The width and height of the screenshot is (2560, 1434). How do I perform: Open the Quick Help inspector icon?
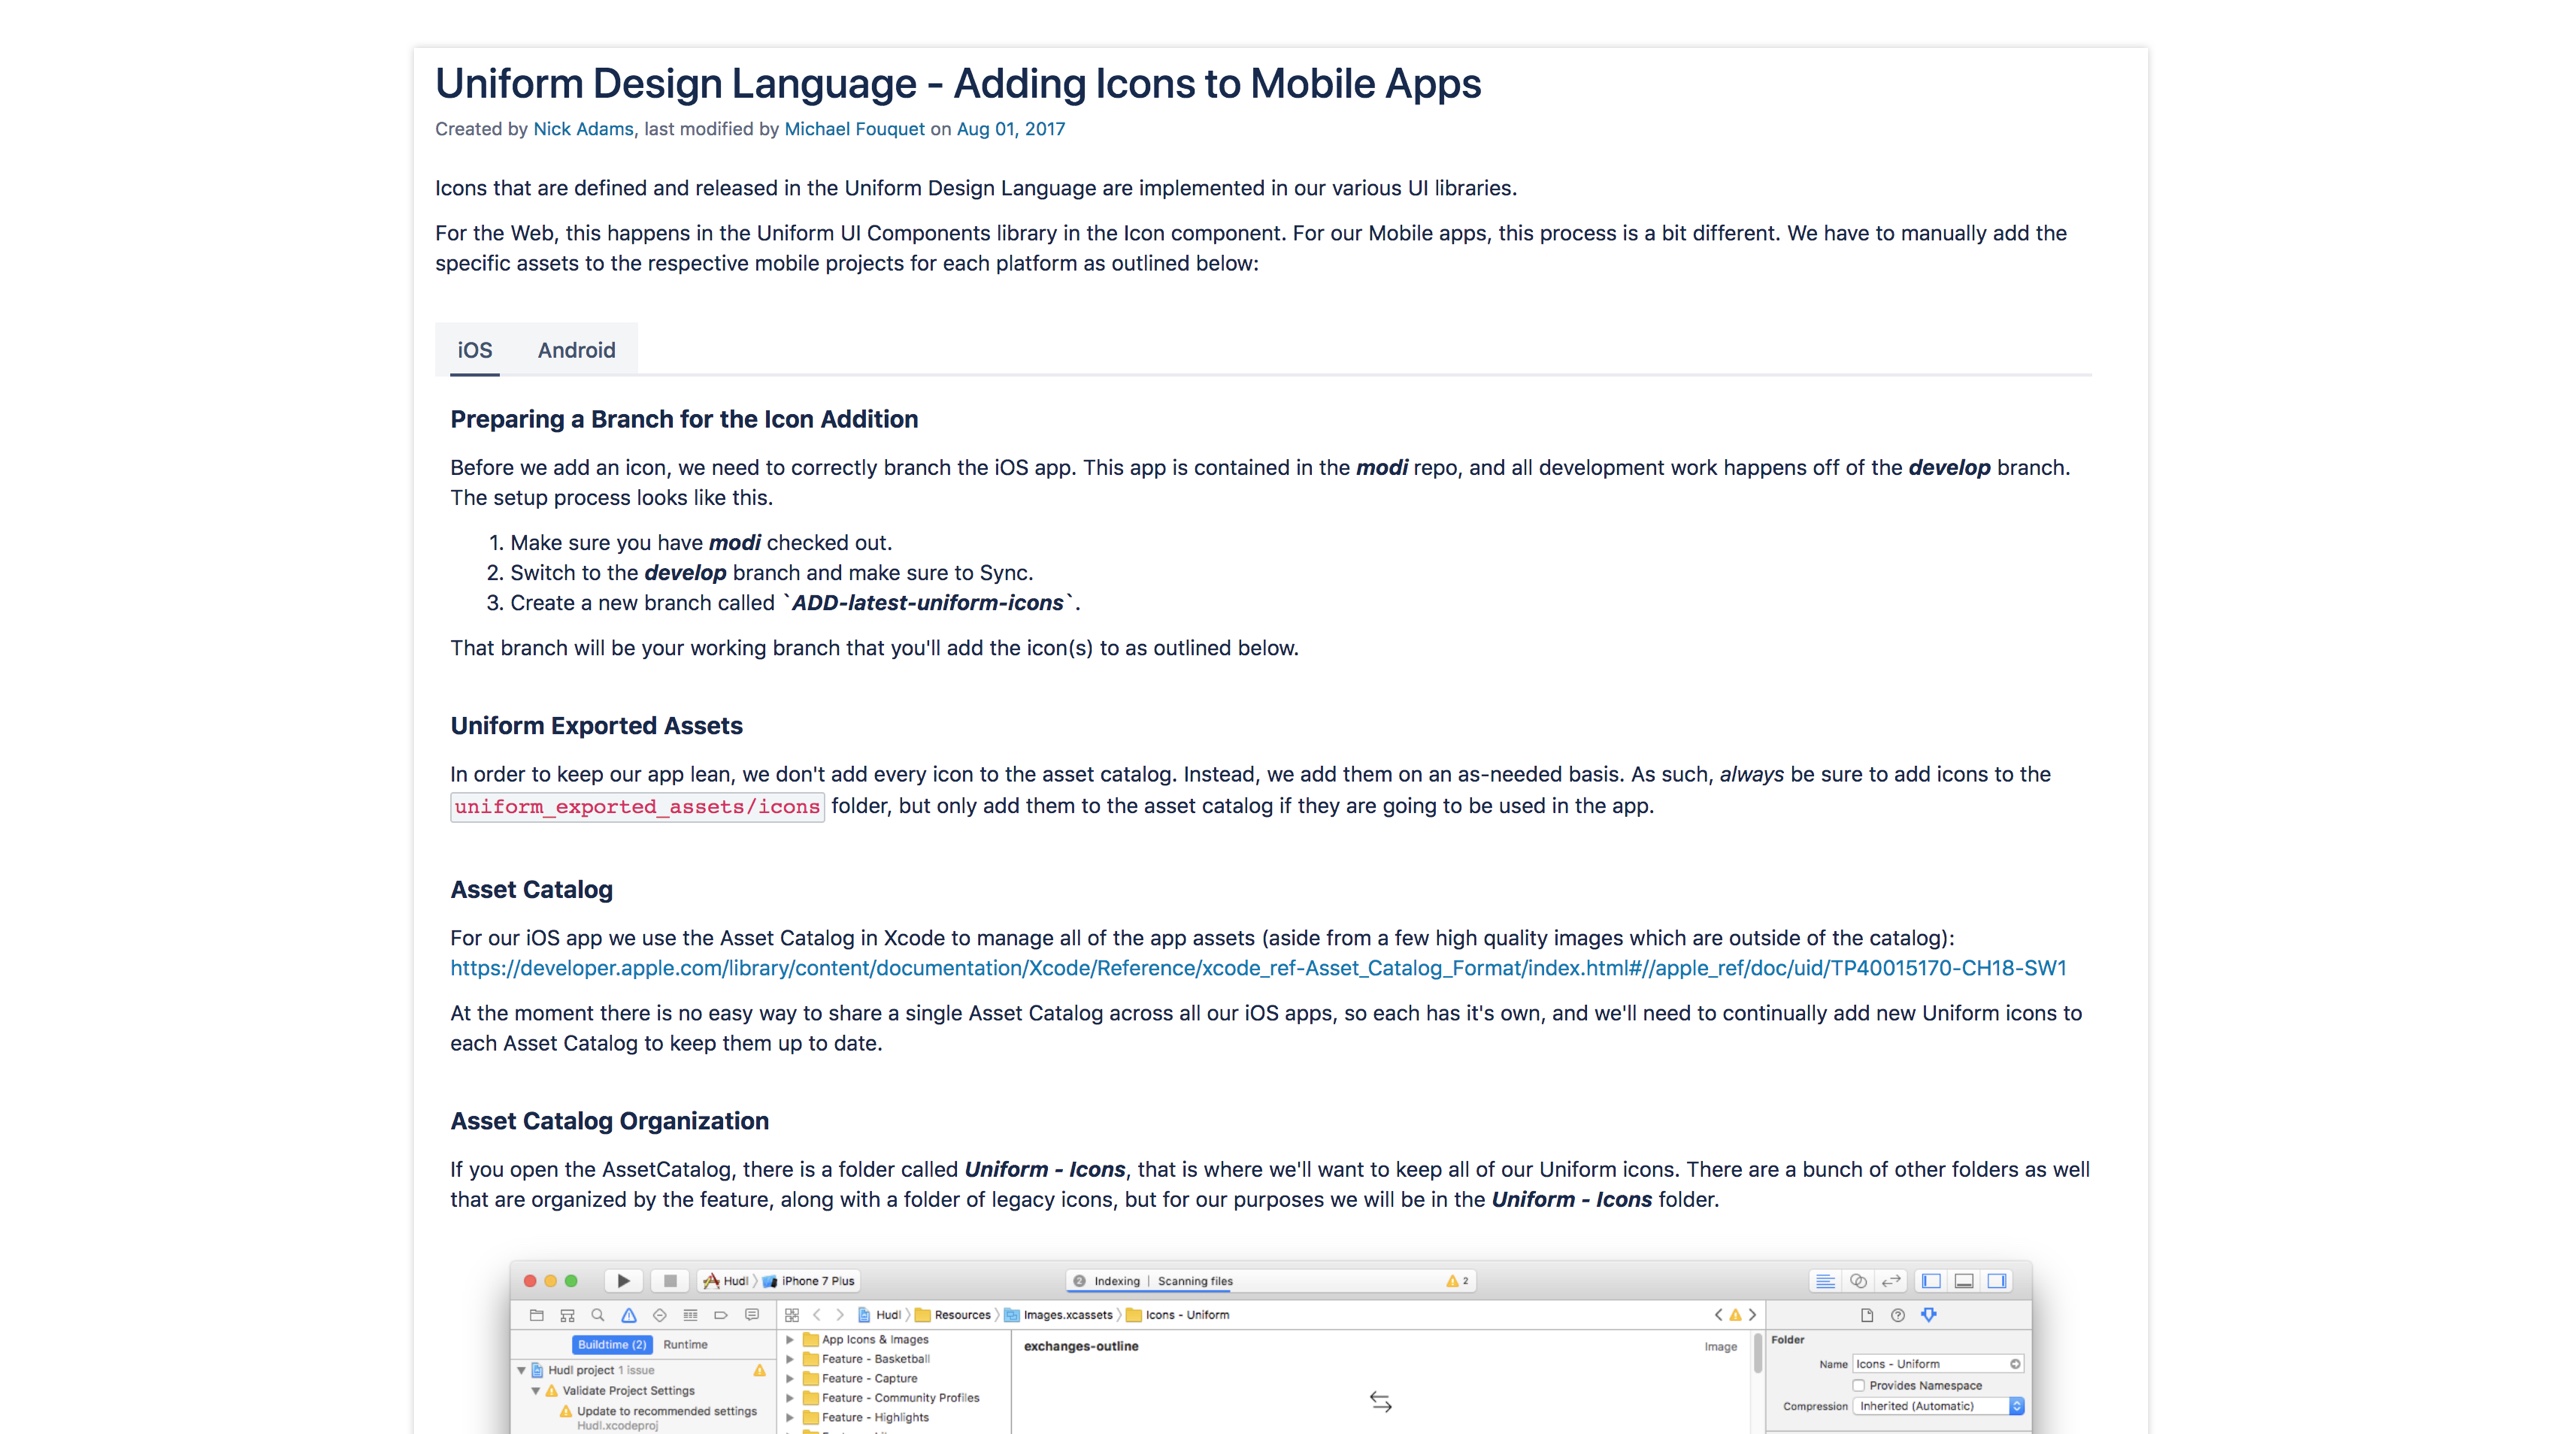click(x=1897, y=1315)
